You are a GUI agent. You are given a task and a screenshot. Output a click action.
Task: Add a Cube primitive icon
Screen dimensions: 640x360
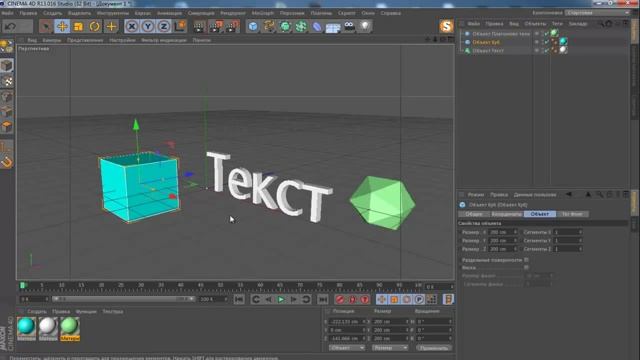tap(253, 27)
